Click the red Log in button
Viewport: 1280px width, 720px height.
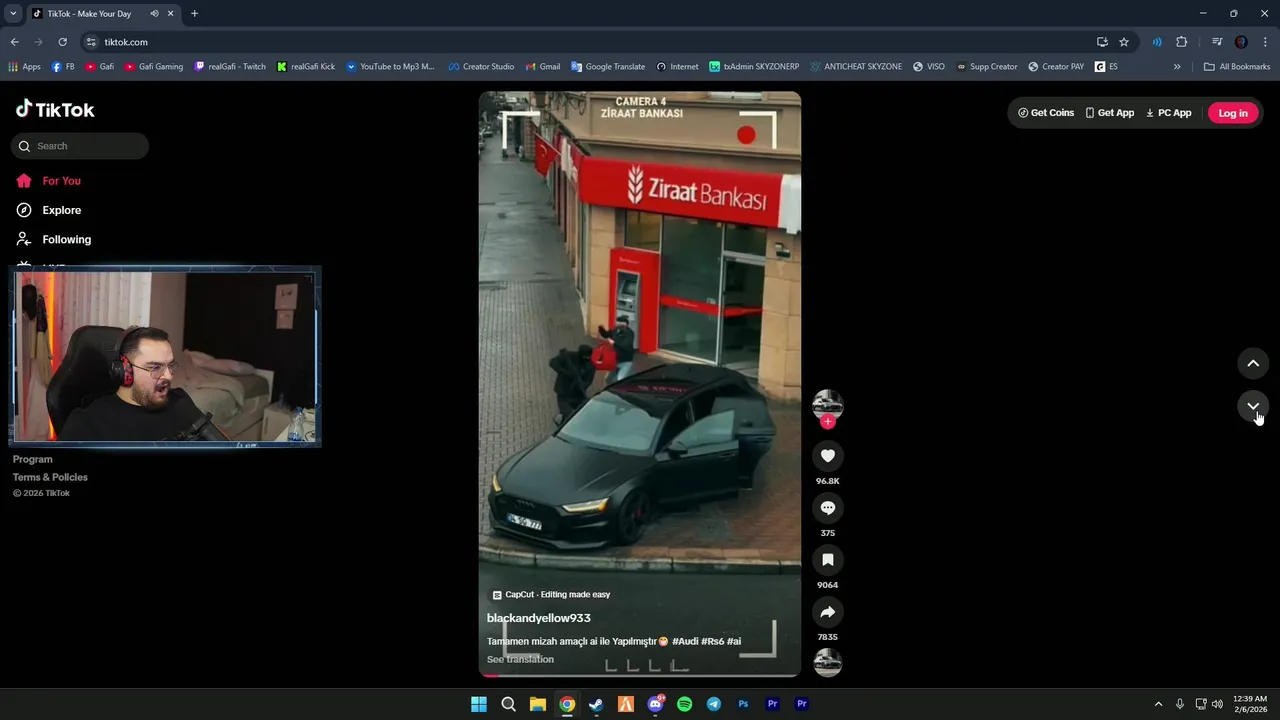(1233, 113)
